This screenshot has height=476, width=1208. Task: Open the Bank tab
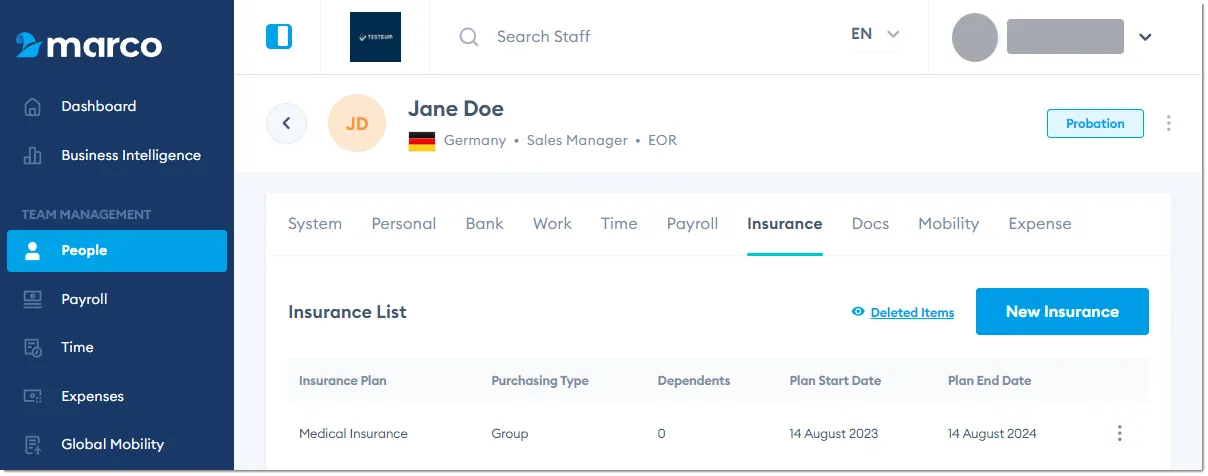click(x=485, y=224)
